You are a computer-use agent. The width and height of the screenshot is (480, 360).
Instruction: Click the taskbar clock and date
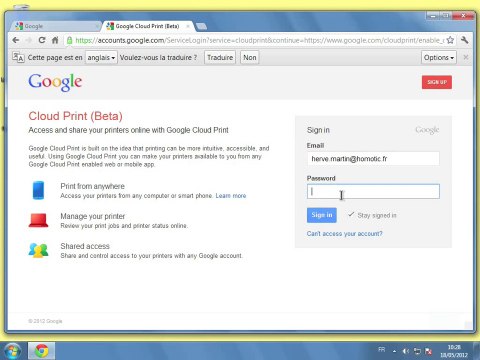(454, 351)
